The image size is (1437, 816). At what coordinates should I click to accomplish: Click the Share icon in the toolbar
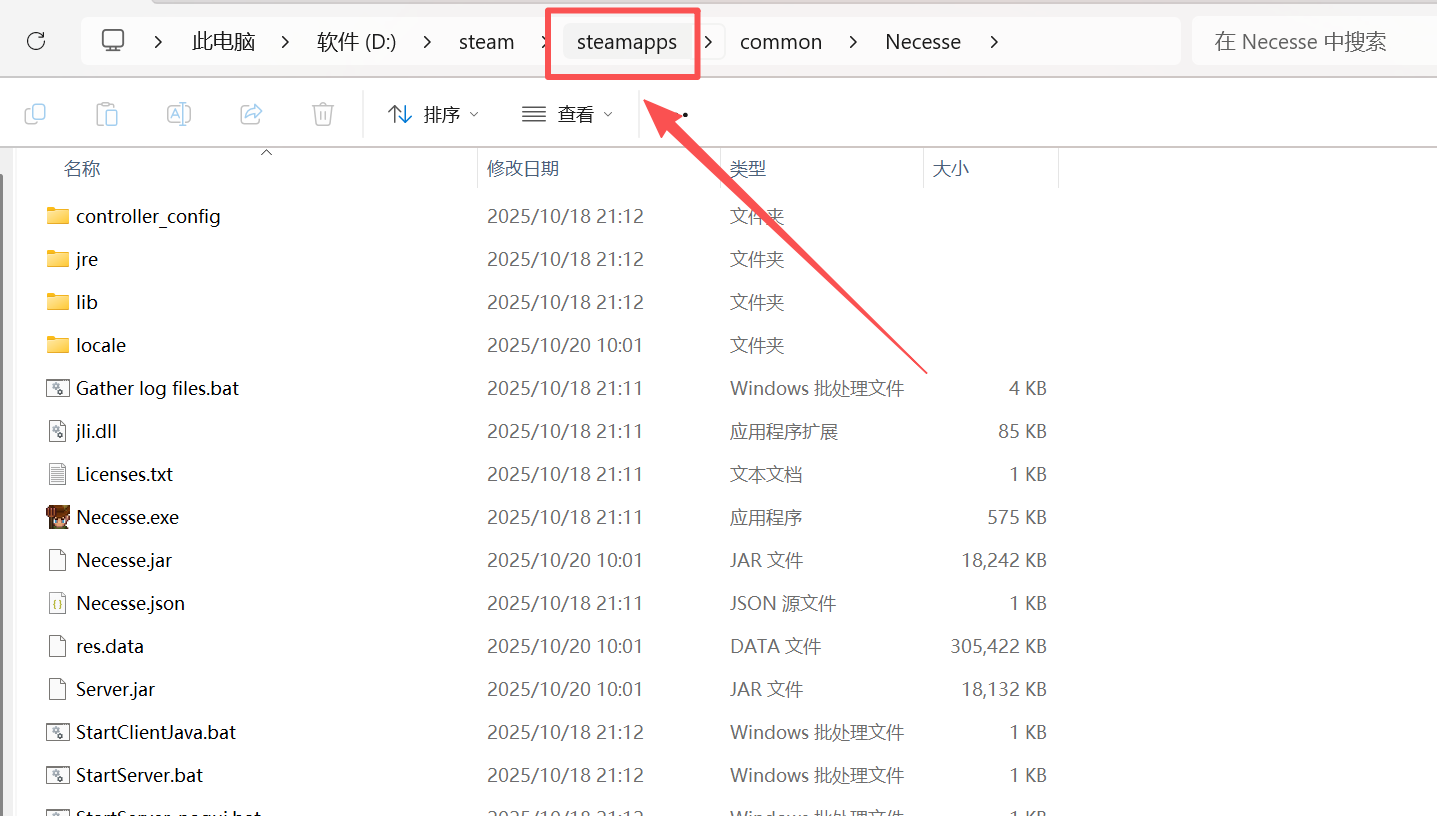click(x=251, y=114)
